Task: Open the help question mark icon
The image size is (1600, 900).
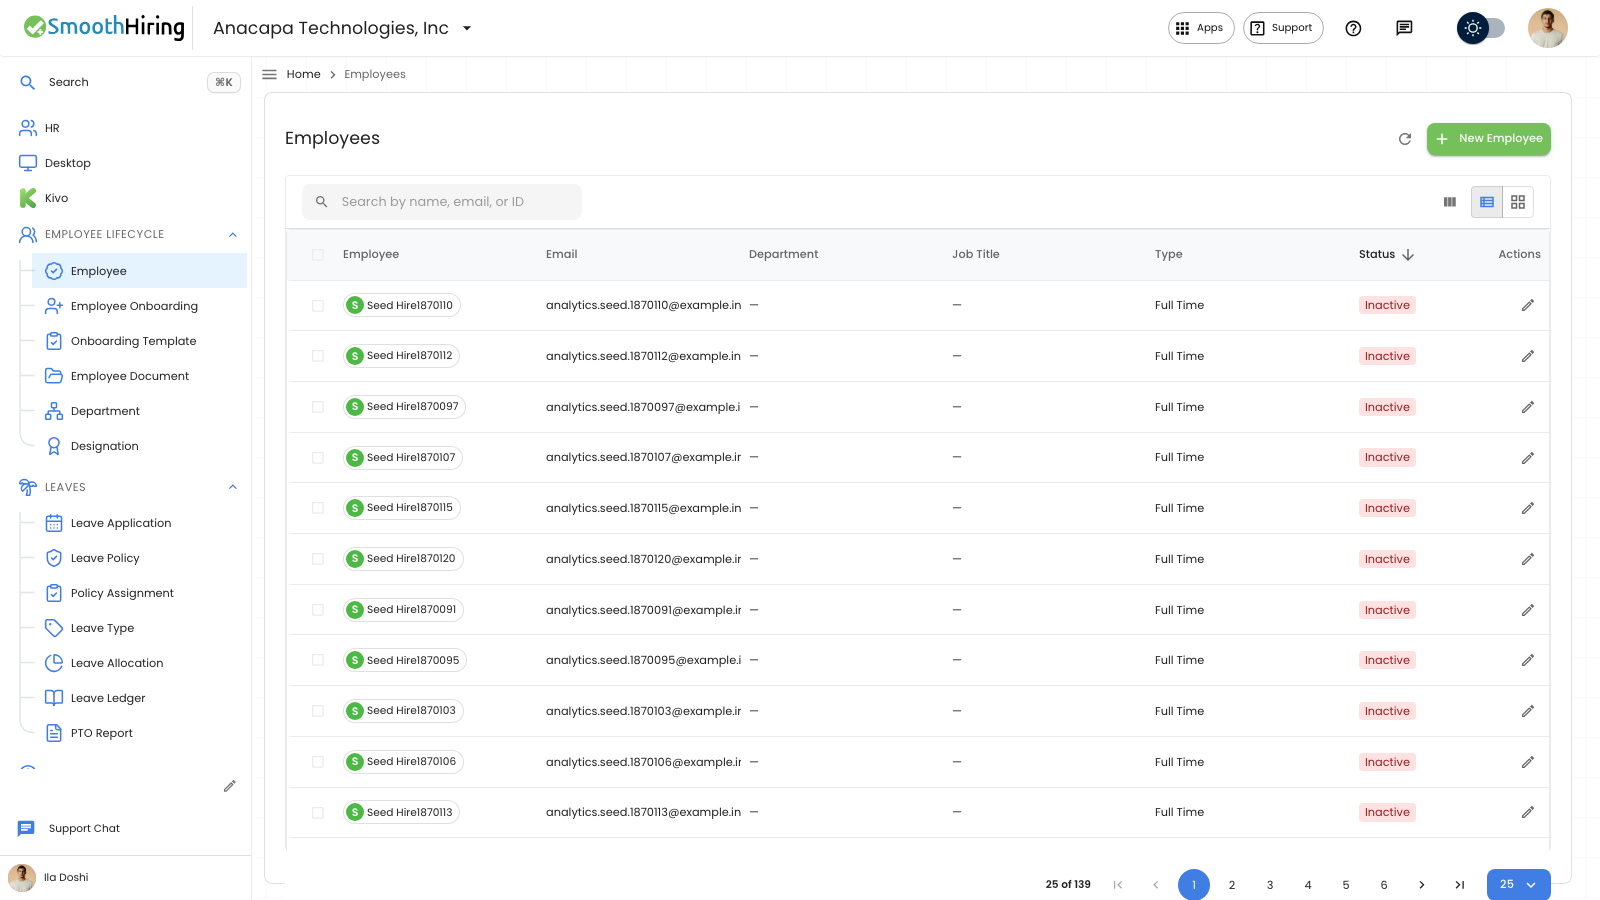Action: click(x=1353, y=28)
